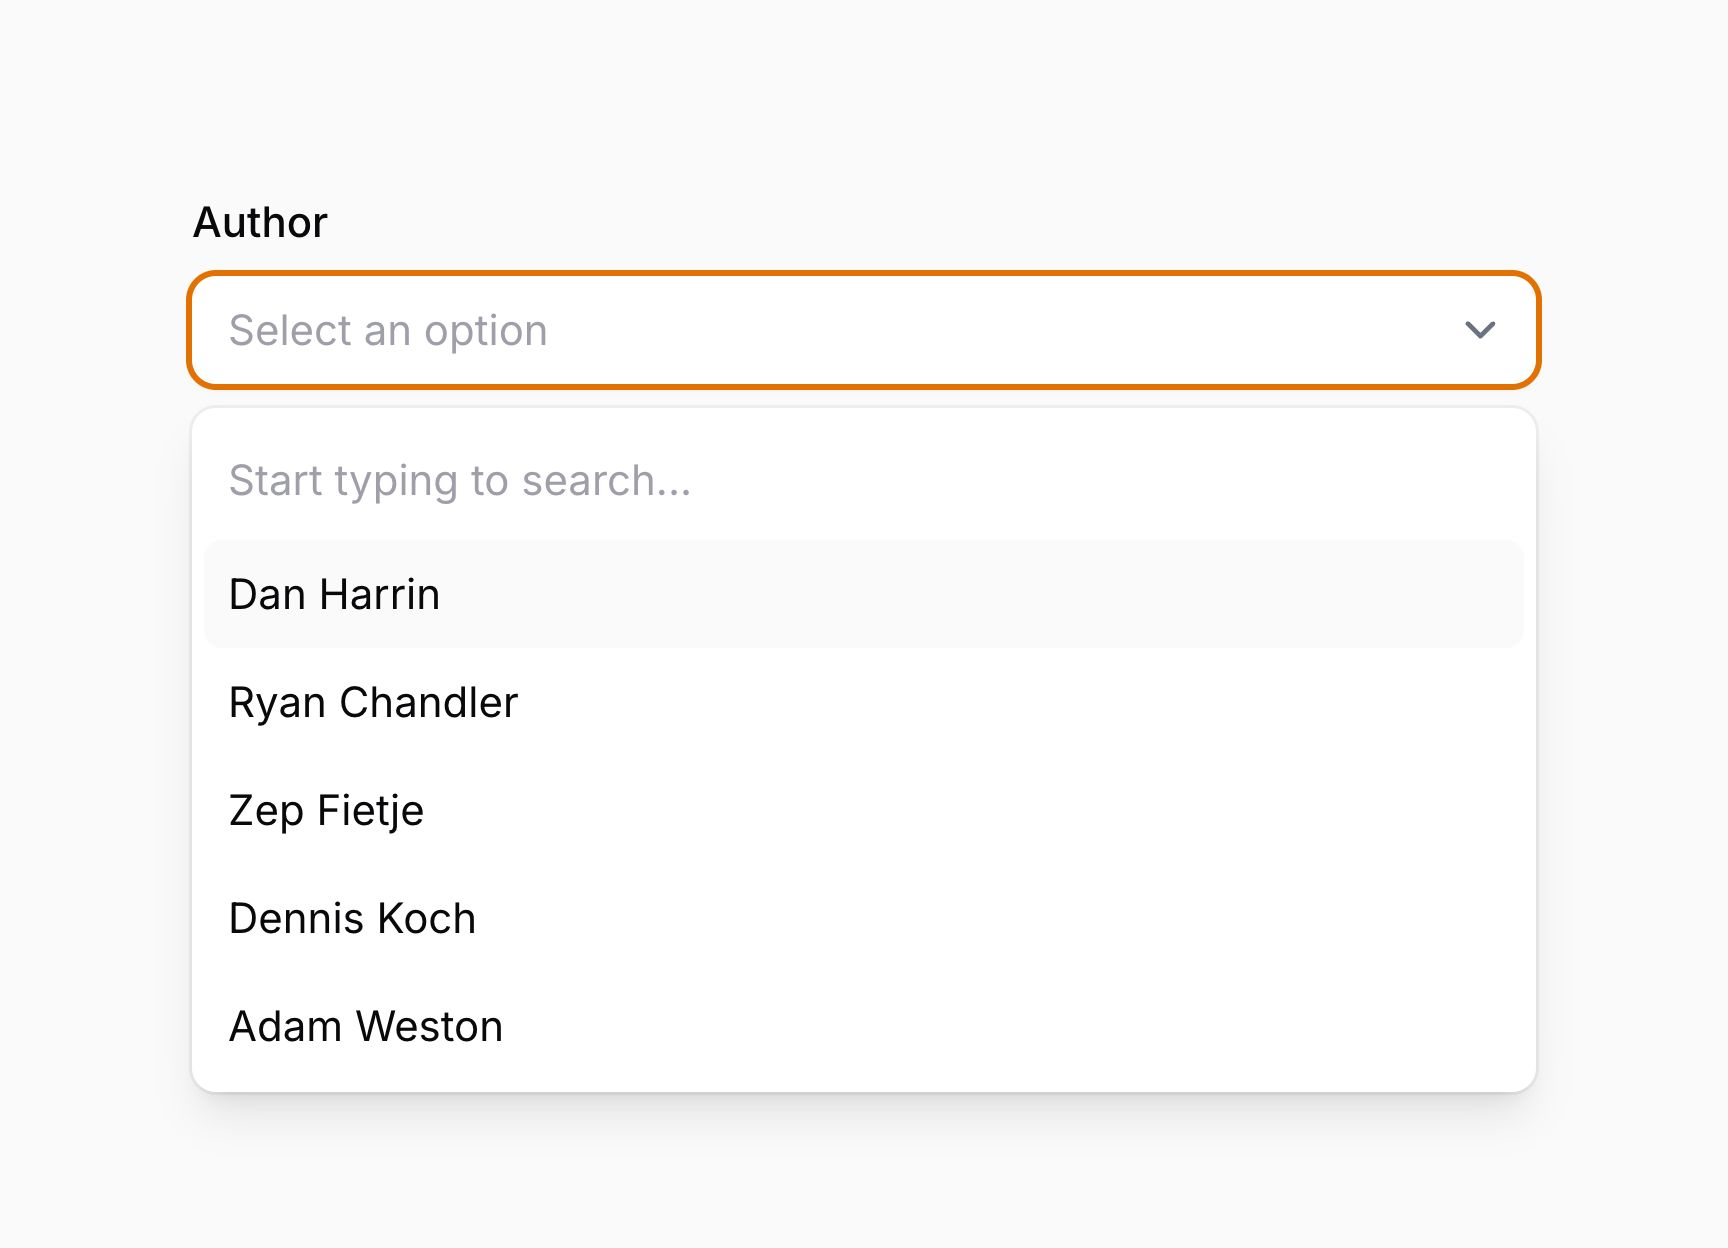The width and height of the screenshot is (1728, 1248).
Task: Select Dan Harrin from the list
Action: pyautogui.click(x=864, y=594)
